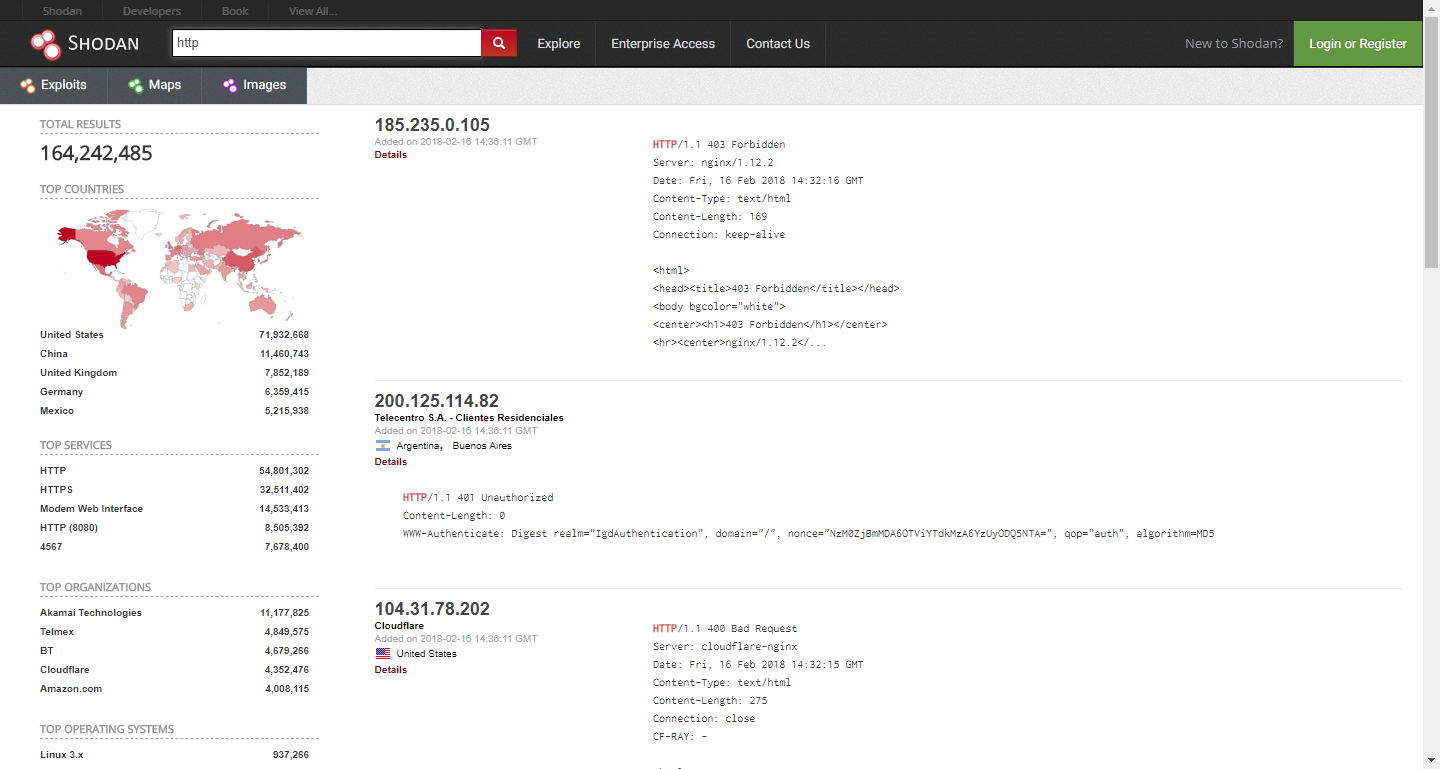Filter by Cloudflare in Top Organizations
Viewport: 1440px width, 769px height.
[65, 670]
